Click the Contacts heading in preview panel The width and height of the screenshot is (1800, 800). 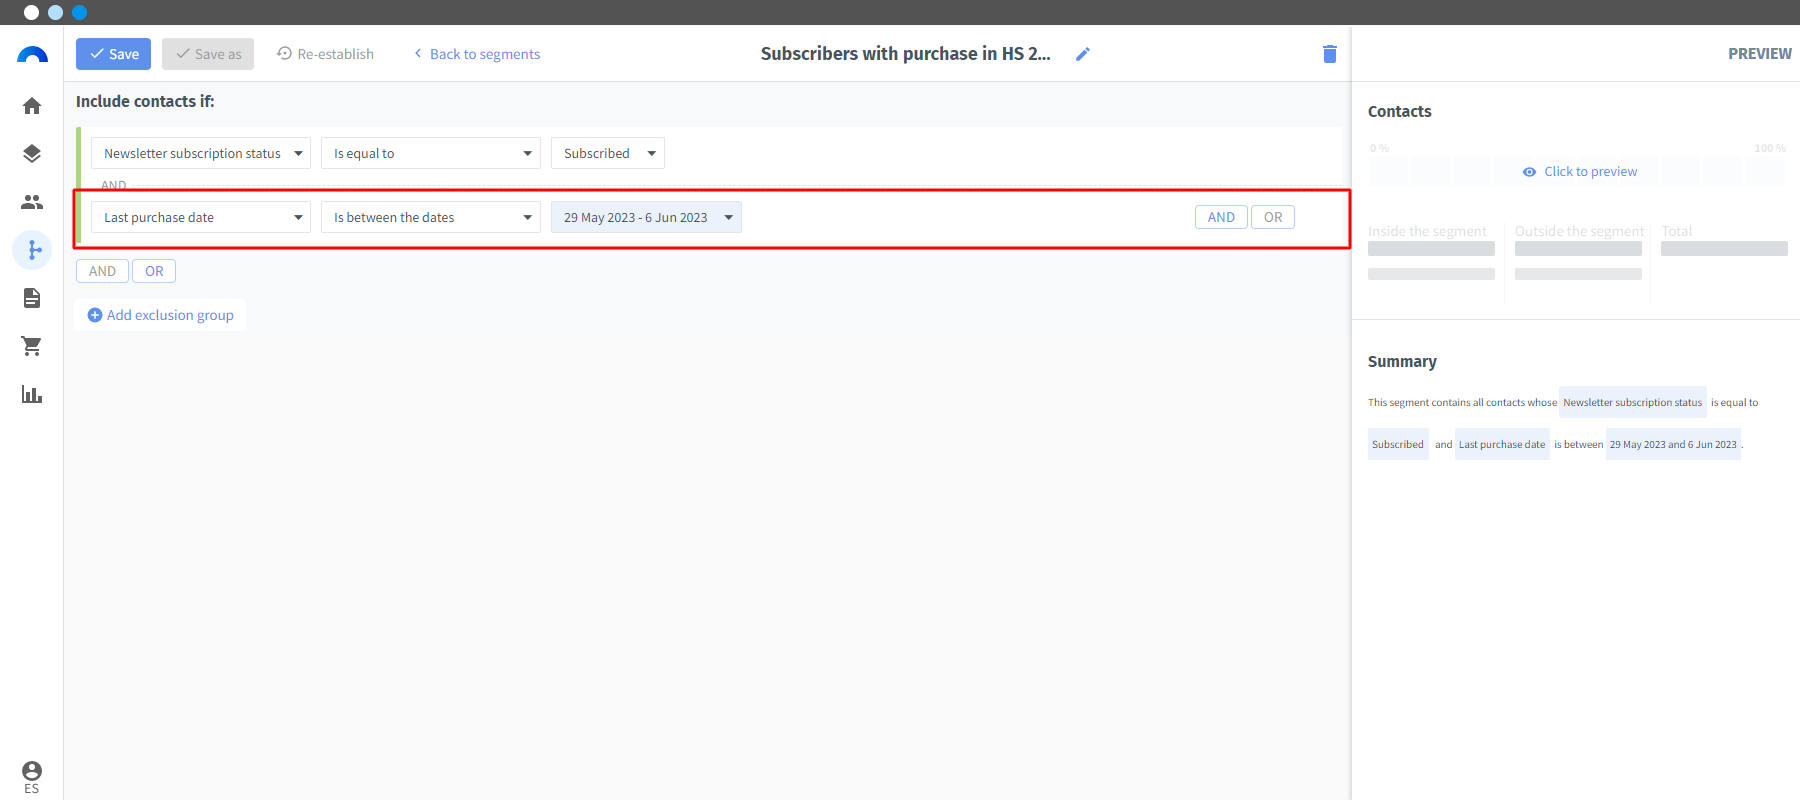tap(1400, 112)
